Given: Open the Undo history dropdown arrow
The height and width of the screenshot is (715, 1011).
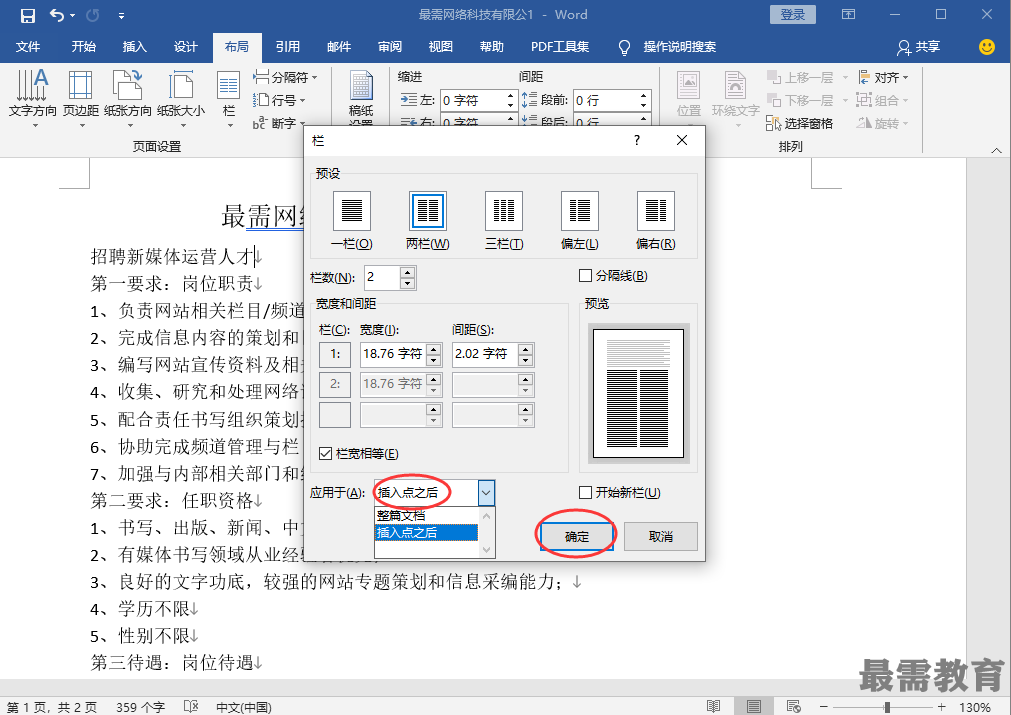Looking at the screenshot, I should coord(72,15).
